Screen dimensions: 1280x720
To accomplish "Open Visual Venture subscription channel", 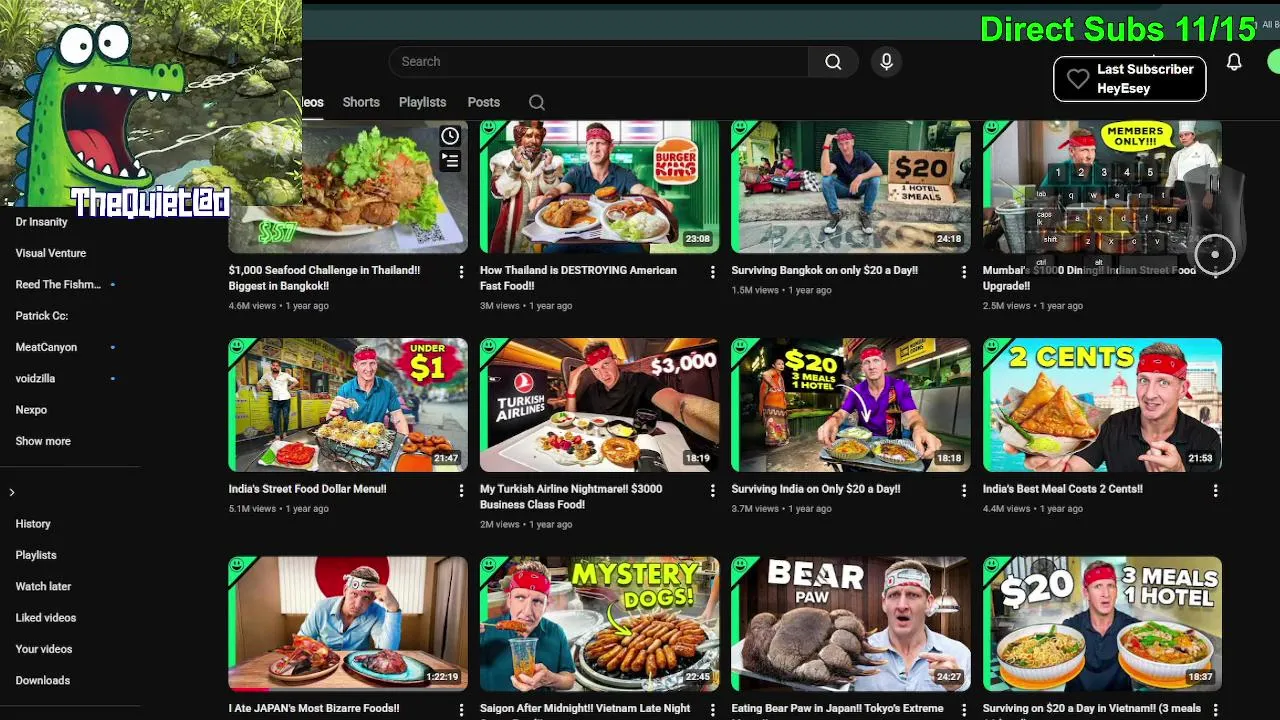I will 51,253.
